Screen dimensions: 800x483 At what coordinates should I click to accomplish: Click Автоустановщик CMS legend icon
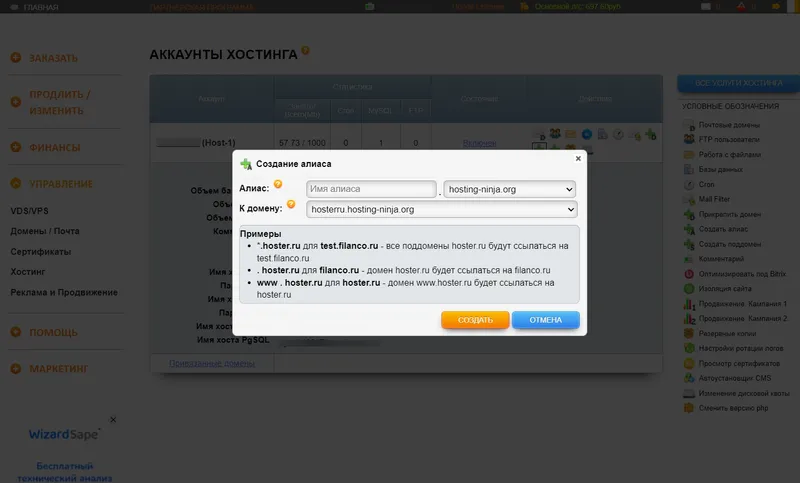tap(689, 378)
